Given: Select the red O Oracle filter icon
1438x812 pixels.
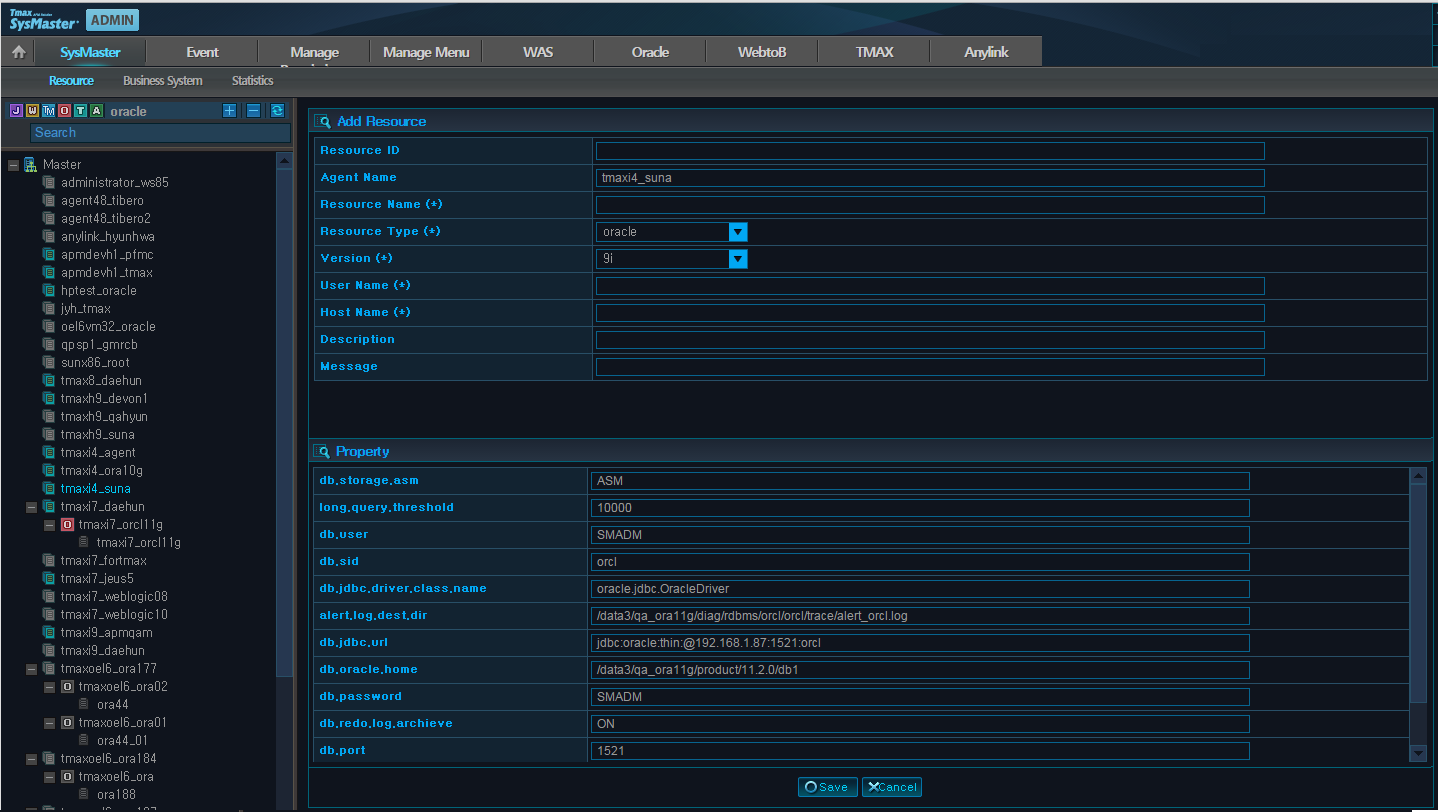Looking at the screenshot, I should (64, 111).
